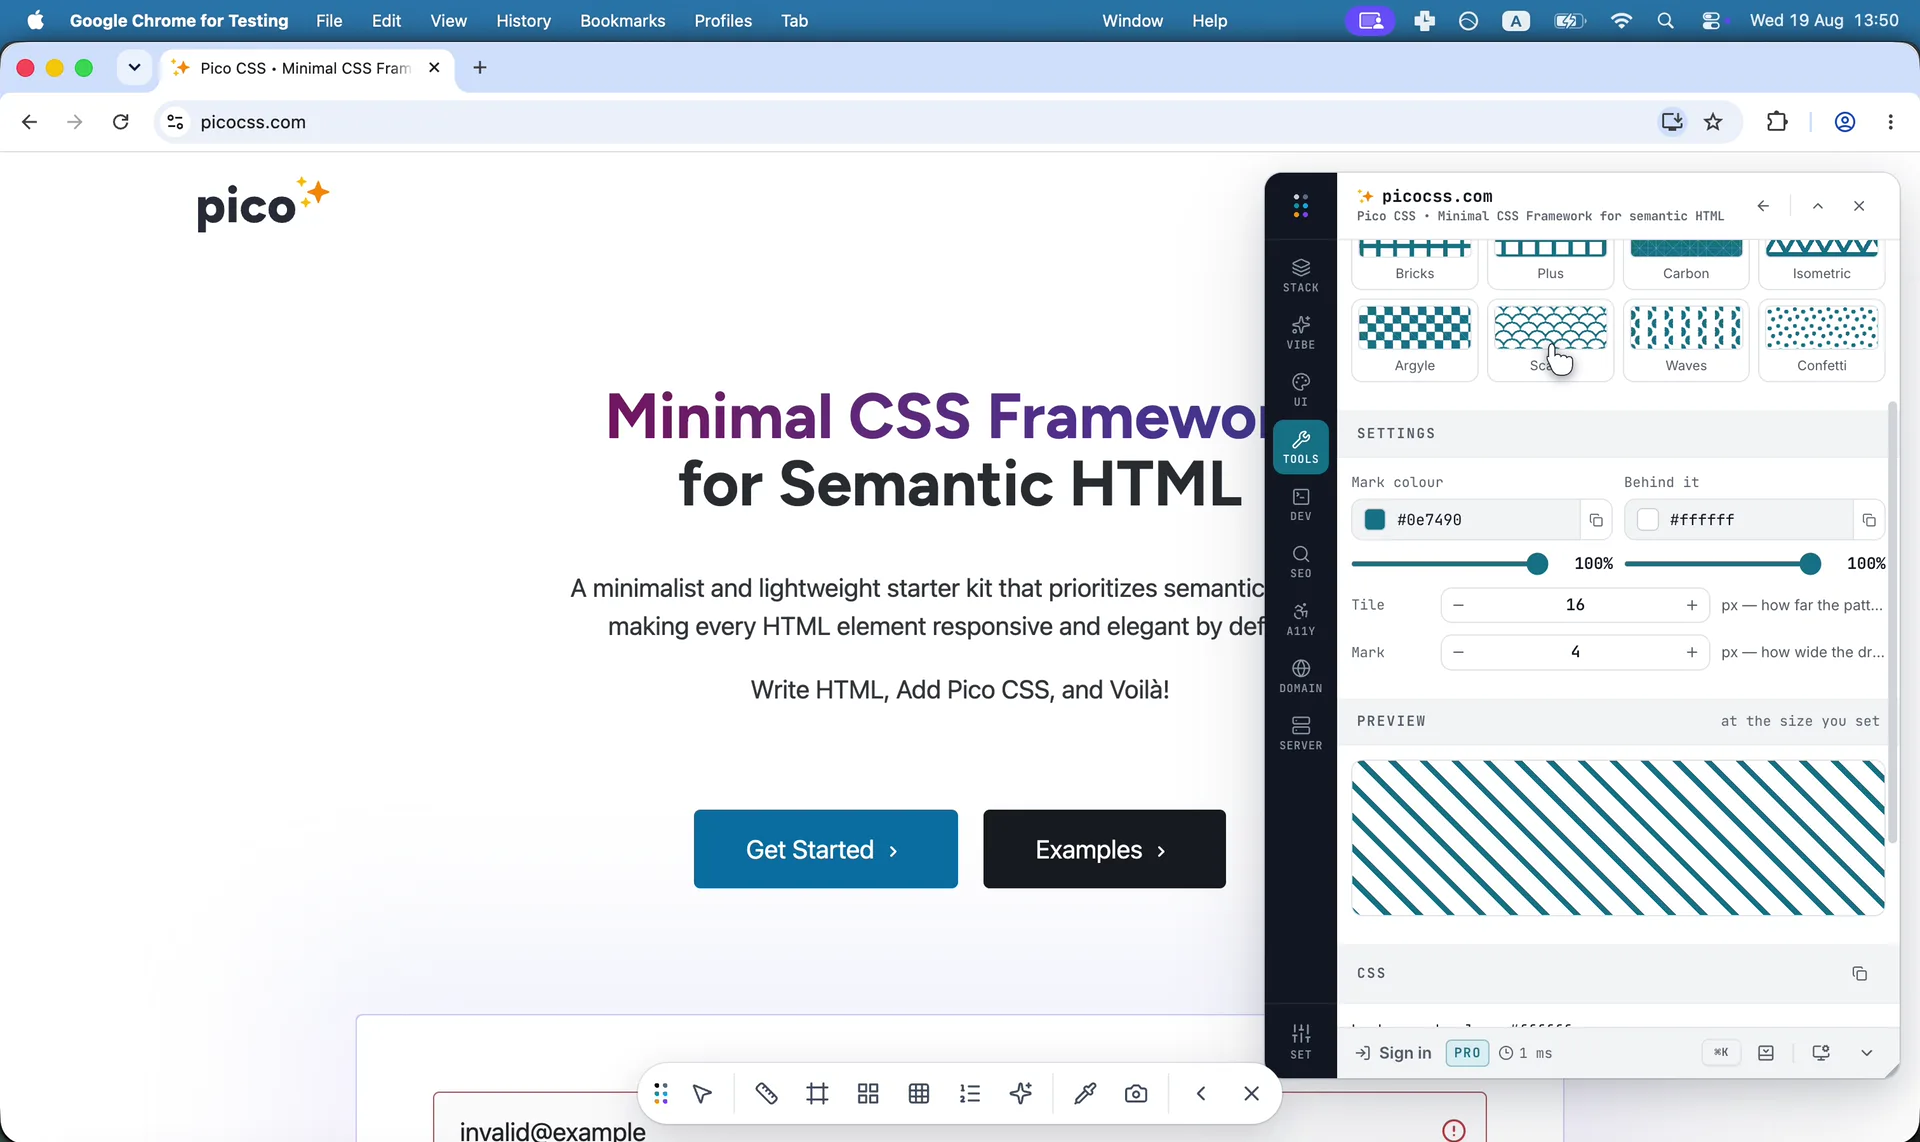Click the numbered list tool
The image size is (1920, 1142).
(x=970, y=1094)
